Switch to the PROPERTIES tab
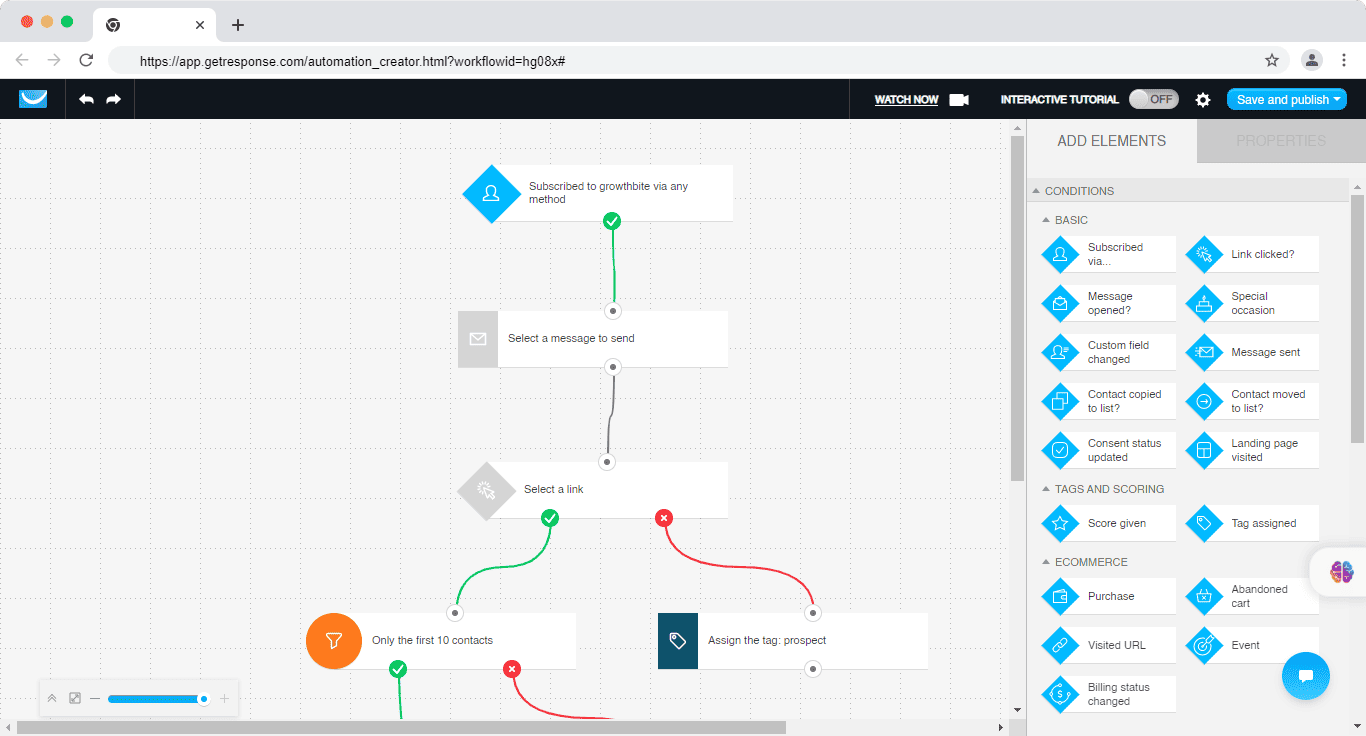The height and width of the screenshot is (736, 1366). click(1280, 141)
